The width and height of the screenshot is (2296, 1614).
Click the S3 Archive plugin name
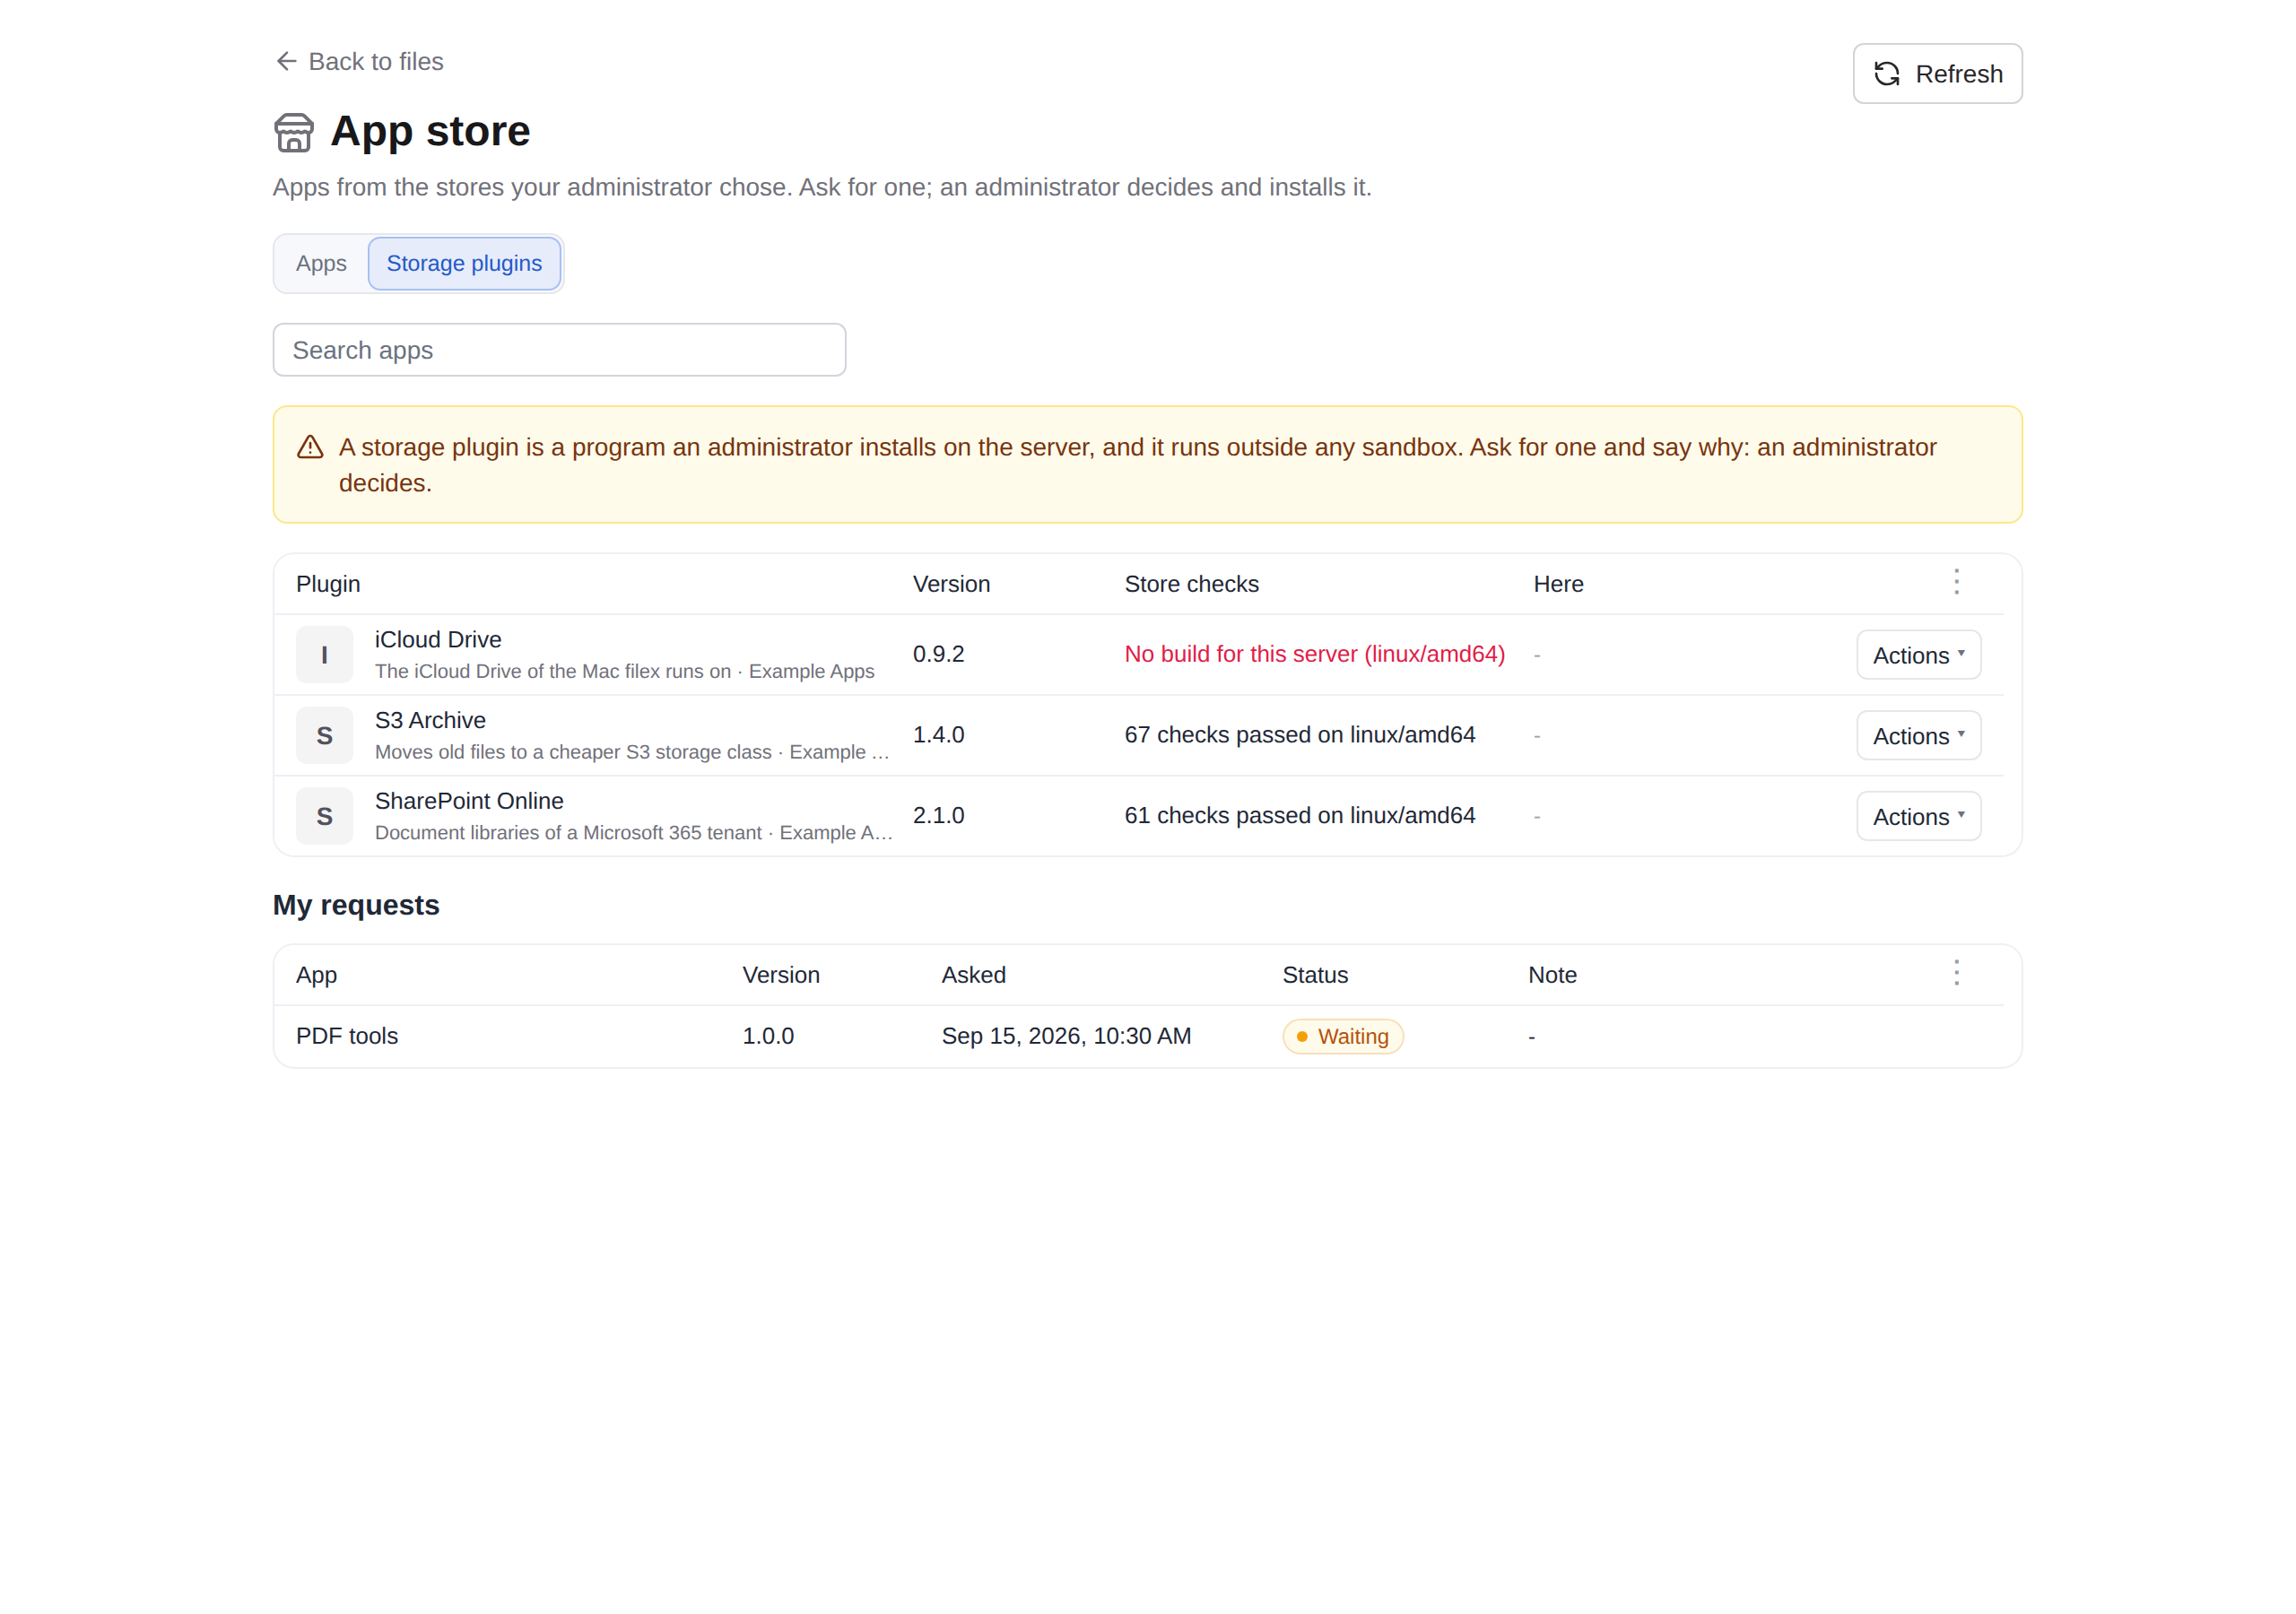430,720
